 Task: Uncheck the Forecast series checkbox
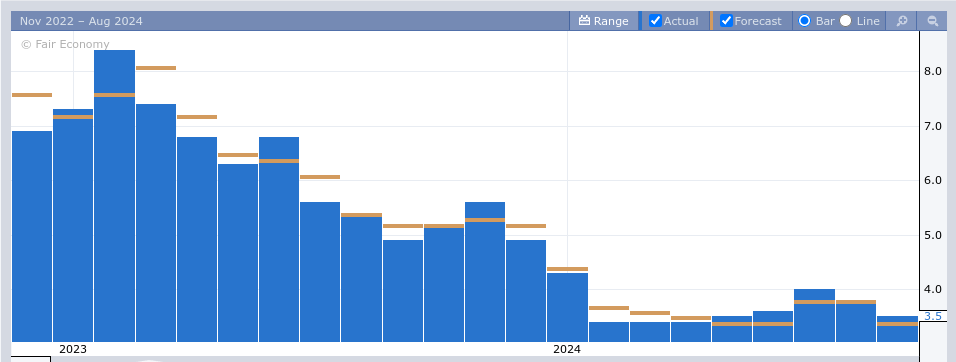pos(726,21)
